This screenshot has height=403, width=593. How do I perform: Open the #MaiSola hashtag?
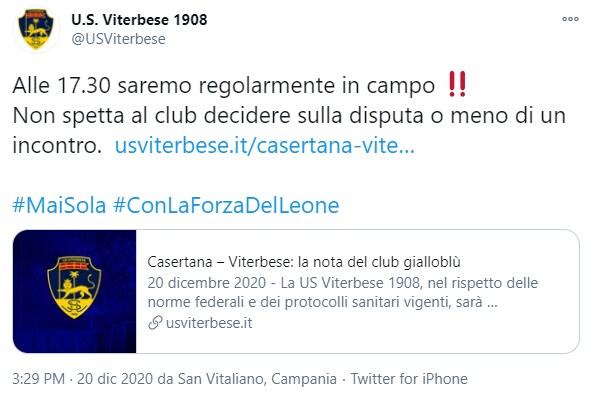(x=59, y=206)
